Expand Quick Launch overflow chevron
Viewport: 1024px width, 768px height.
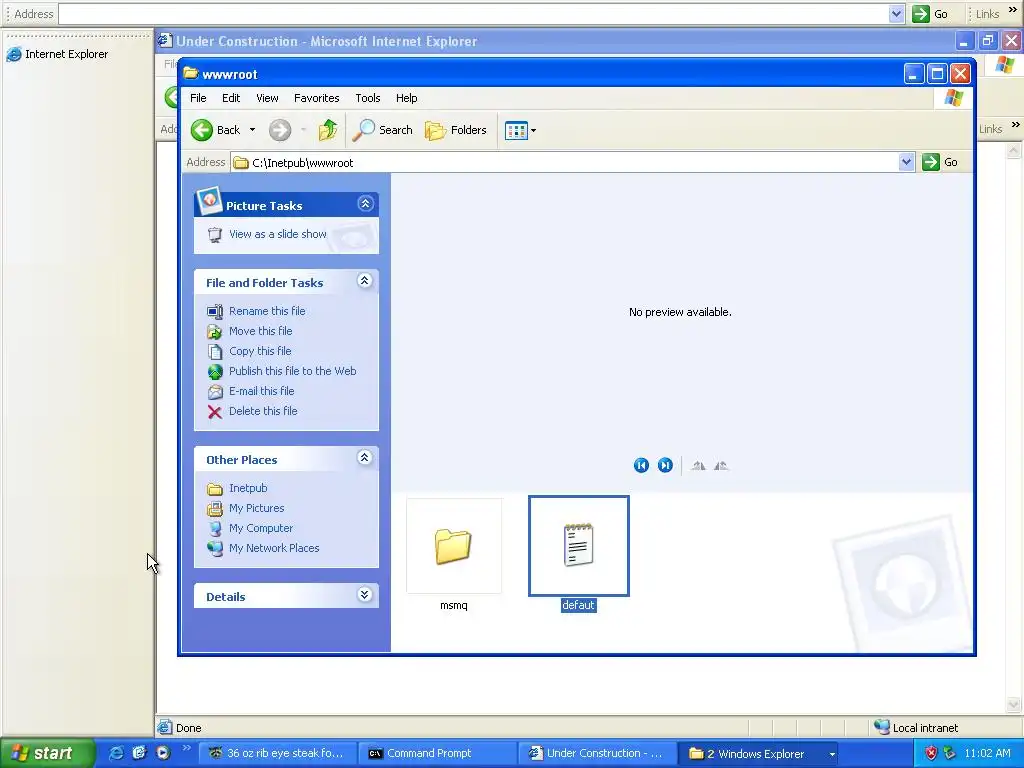187,748
